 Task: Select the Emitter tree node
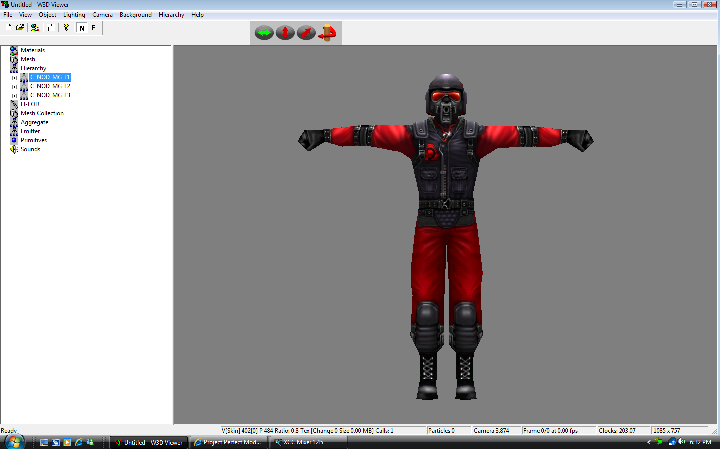(x=30, y=131)
